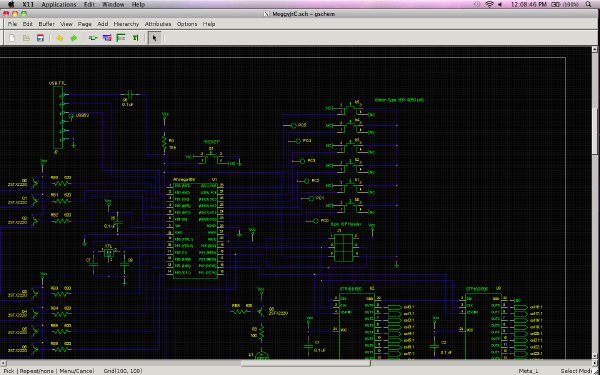Screen dimensions: 600x375
Task: Select the Add Bus tool icon
Action: [121, 38]
